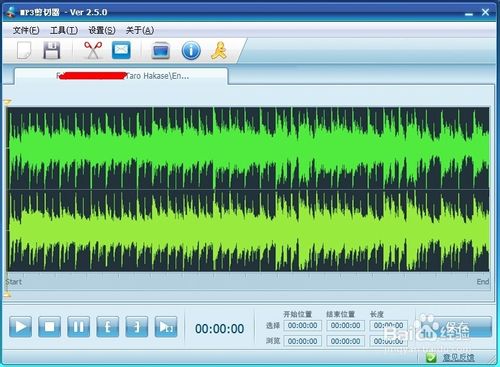500x367 pixels.
Task: Open the 关于(A) menu
Action: (140, 30)
